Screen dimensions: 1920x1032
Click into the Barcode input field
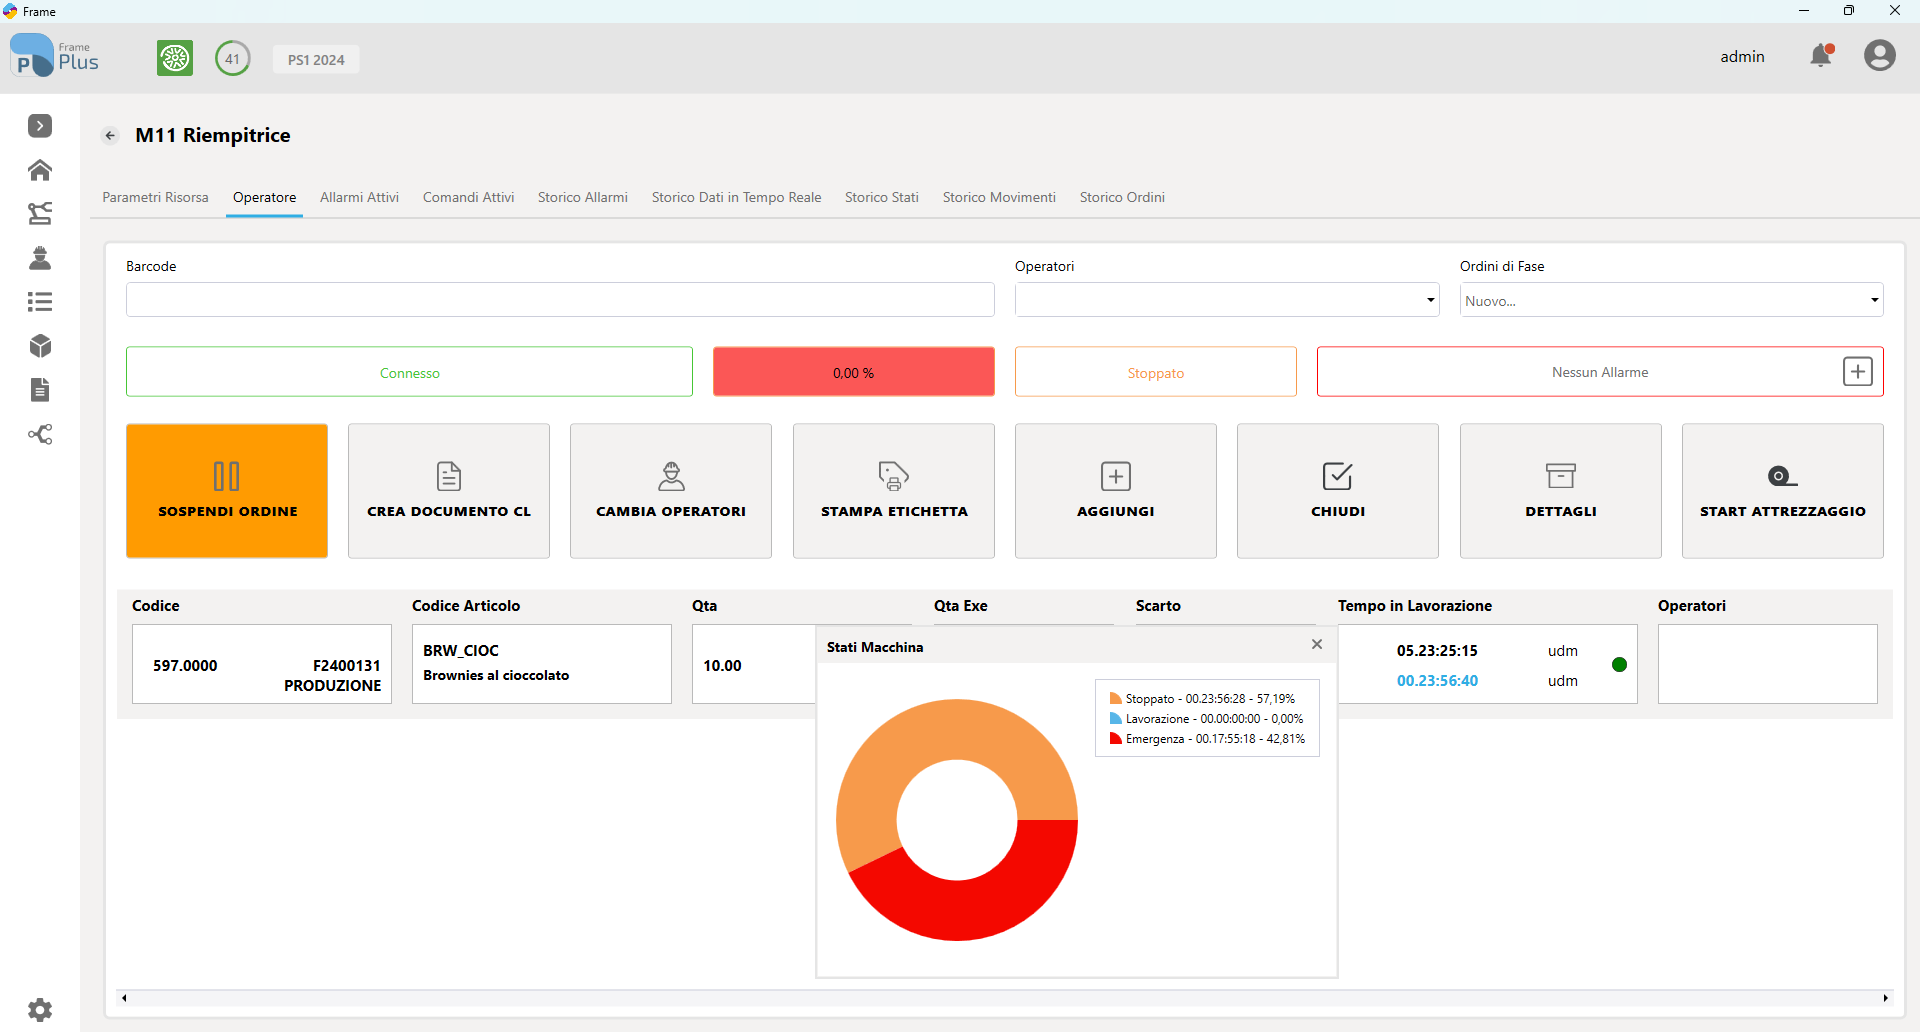tap(560, 300)
